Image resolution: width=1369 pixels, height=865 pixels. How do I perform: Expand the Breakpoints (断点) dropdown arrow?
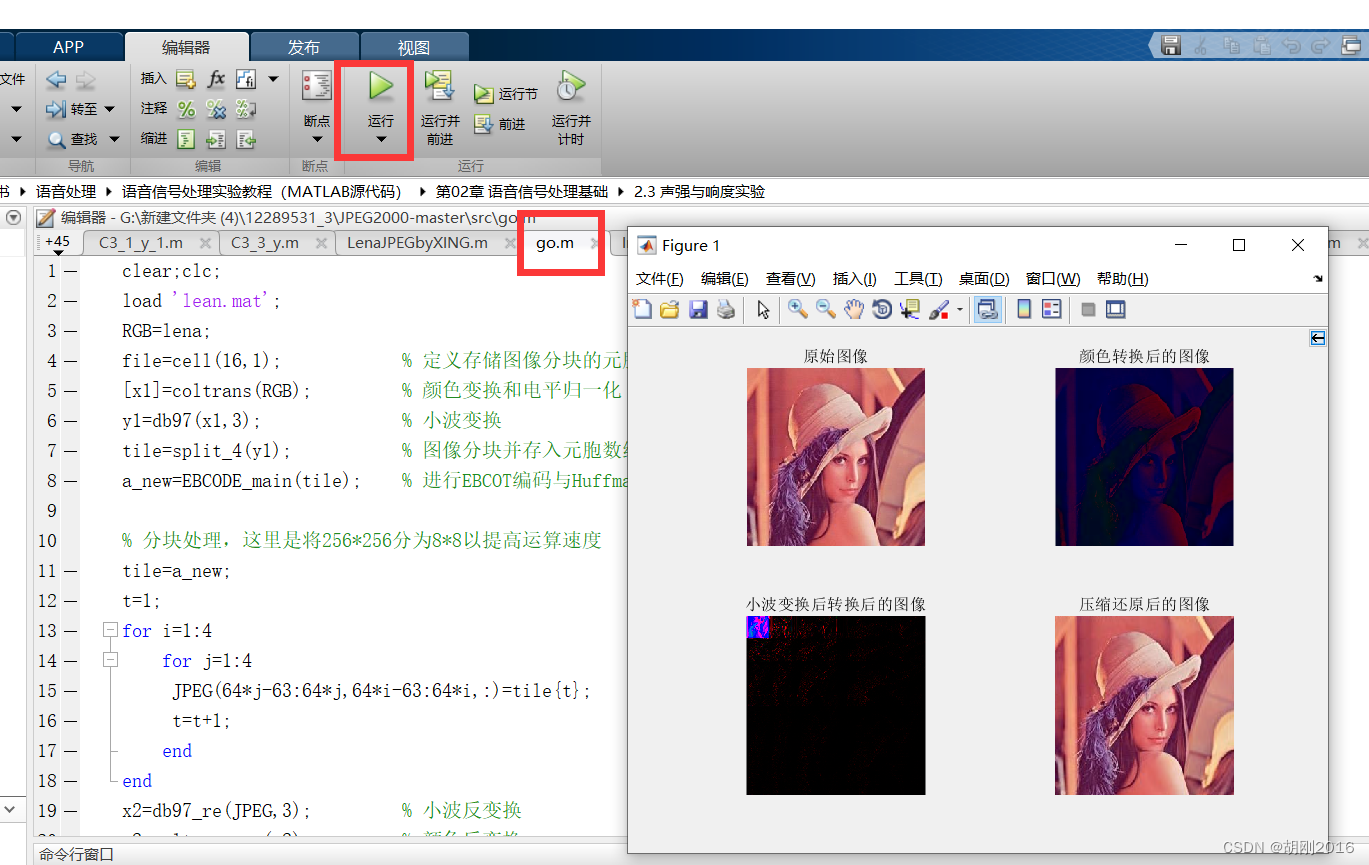(317, 140)
